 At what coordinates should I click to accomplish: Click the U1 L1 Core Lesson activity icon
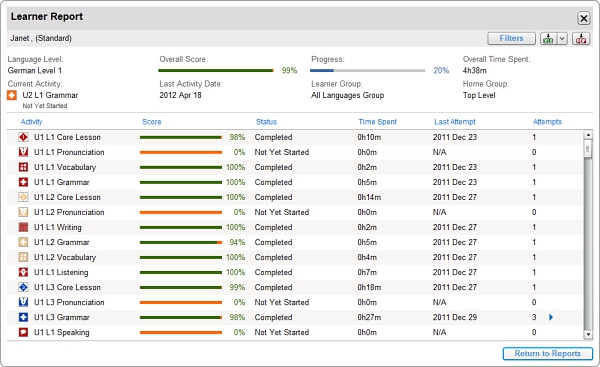tap(23, 137)
